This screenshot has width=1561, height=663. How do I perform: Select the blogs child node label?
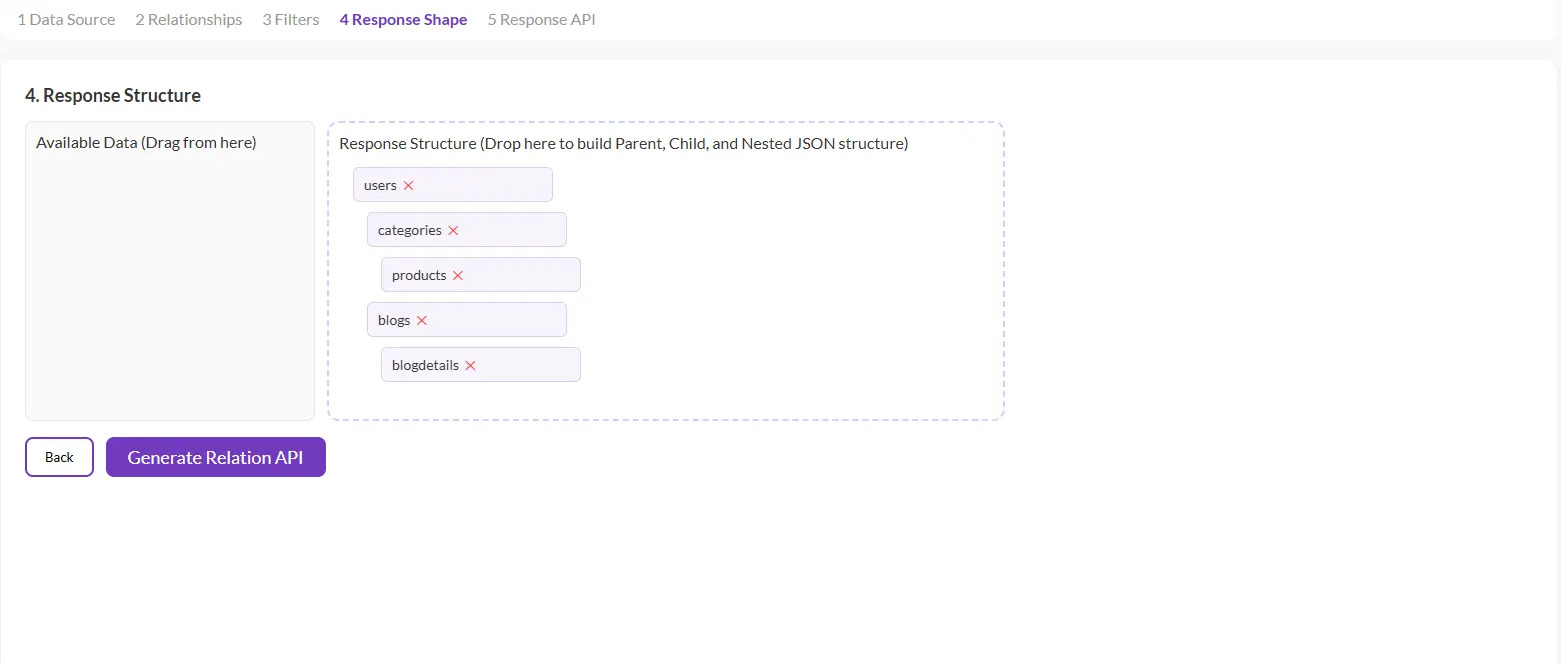(x=394, y=321)
